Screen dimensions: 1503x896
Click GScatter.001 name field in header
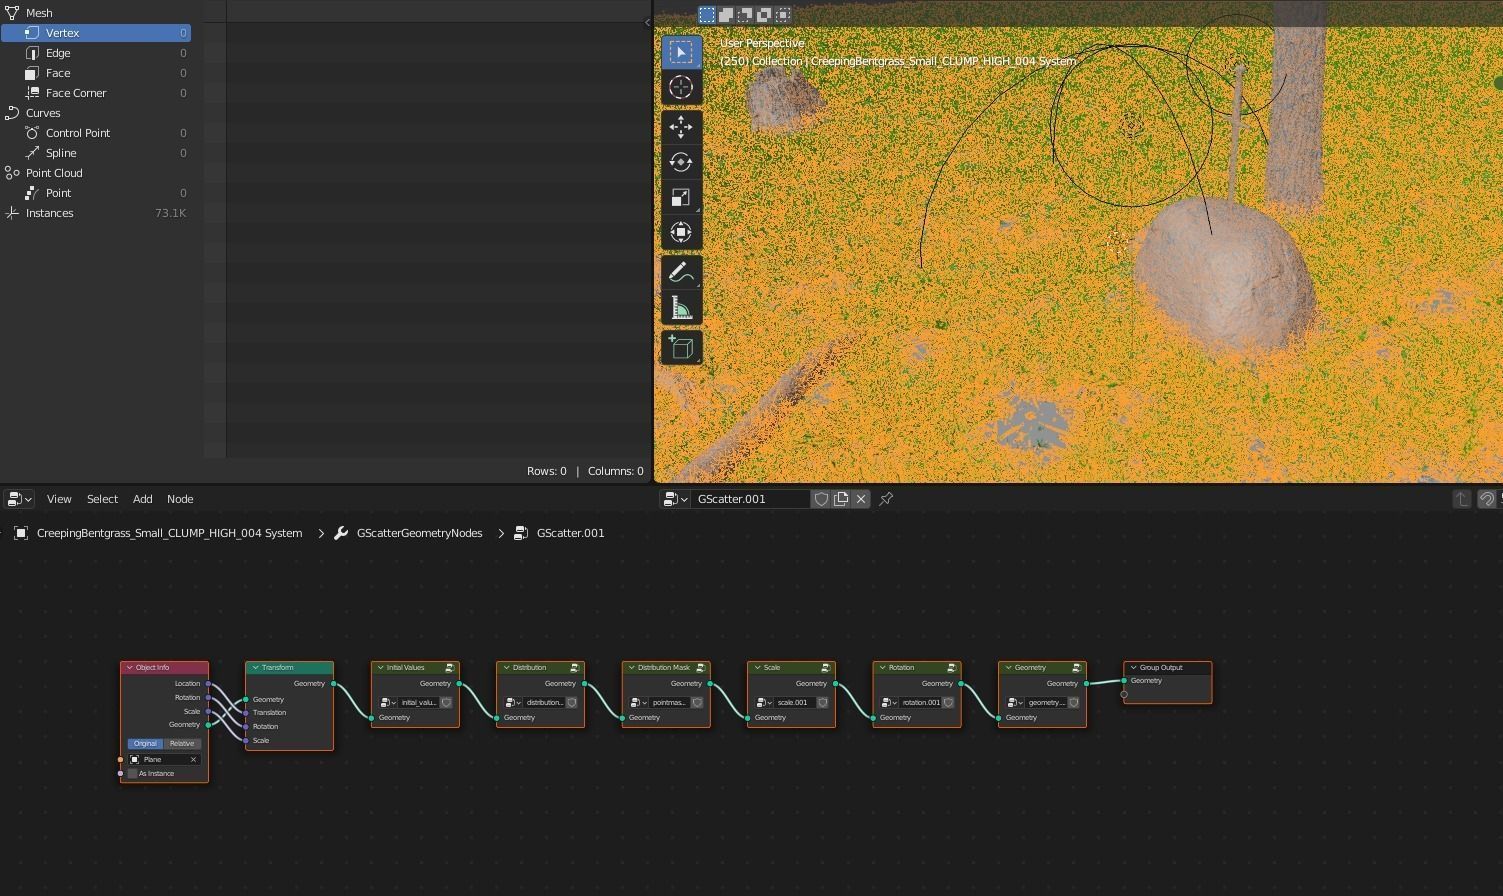click(x=751, y=499)
